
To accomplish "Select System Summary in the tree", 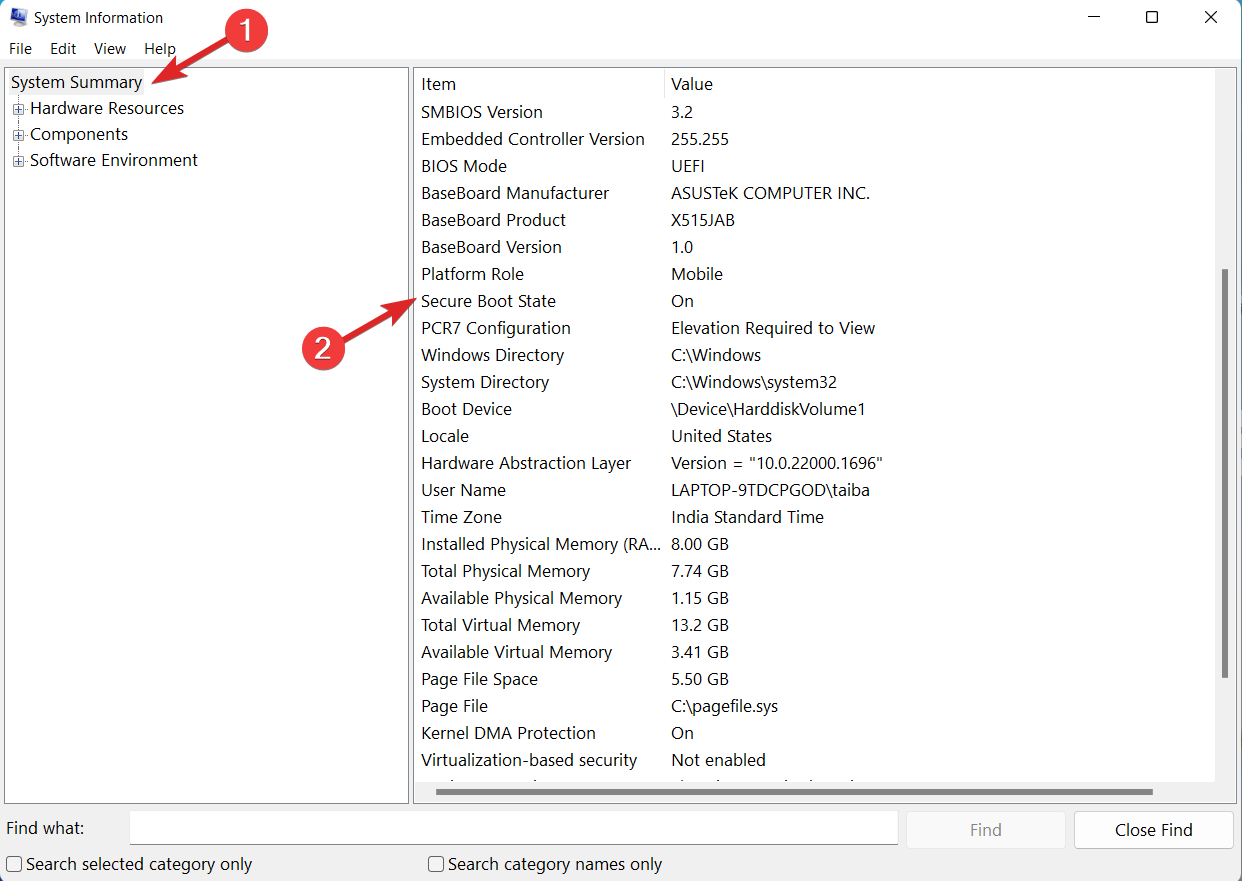I will click(x=76, y=82).
